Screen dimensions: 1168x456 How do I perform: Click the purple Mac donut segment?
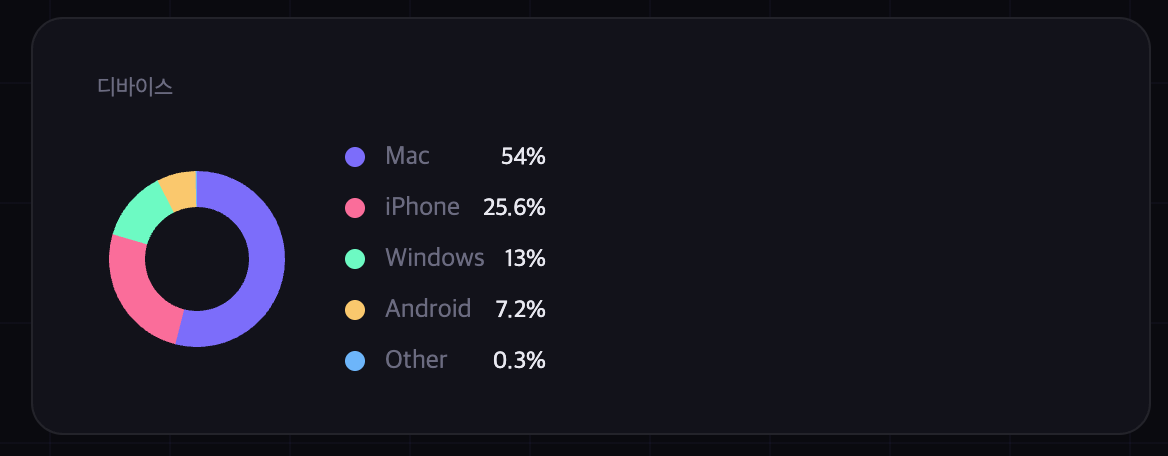pyautogui.click(x=260, y=270)
